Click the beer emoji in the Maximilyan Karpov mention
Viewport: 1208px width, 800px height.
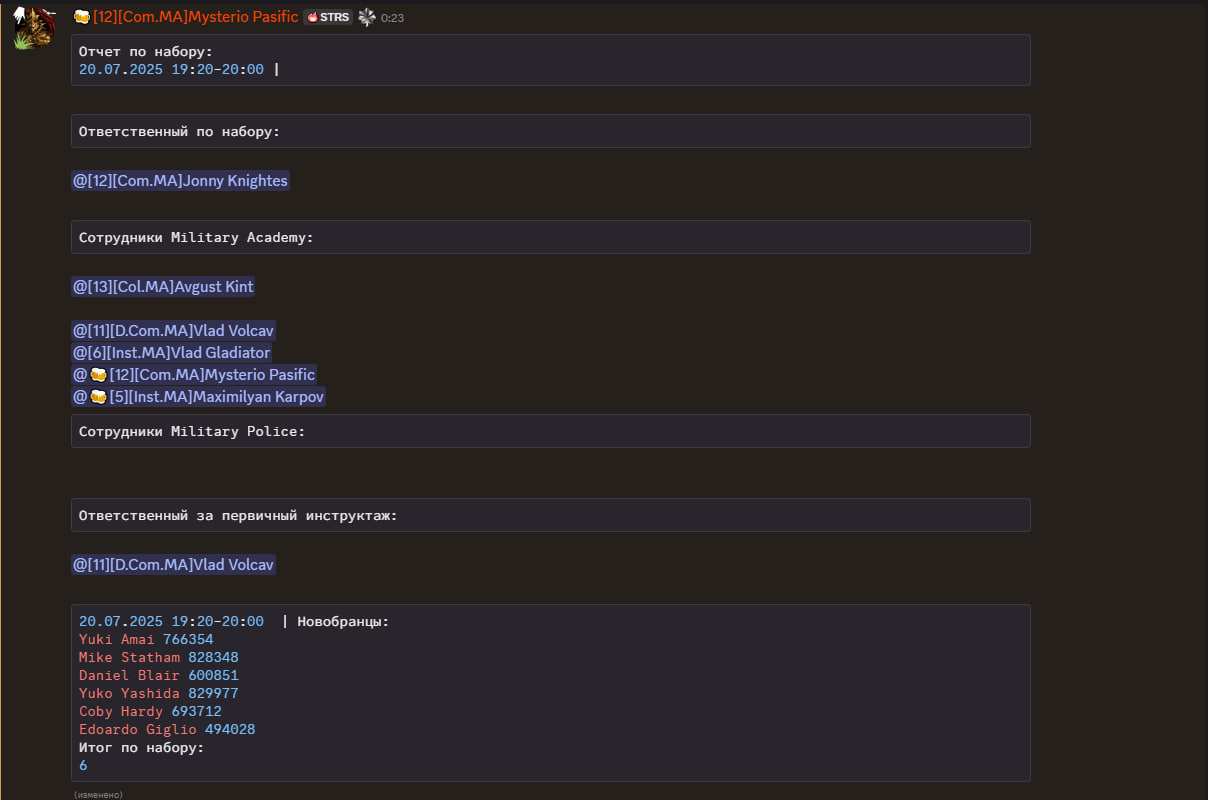tap(98, 397)
